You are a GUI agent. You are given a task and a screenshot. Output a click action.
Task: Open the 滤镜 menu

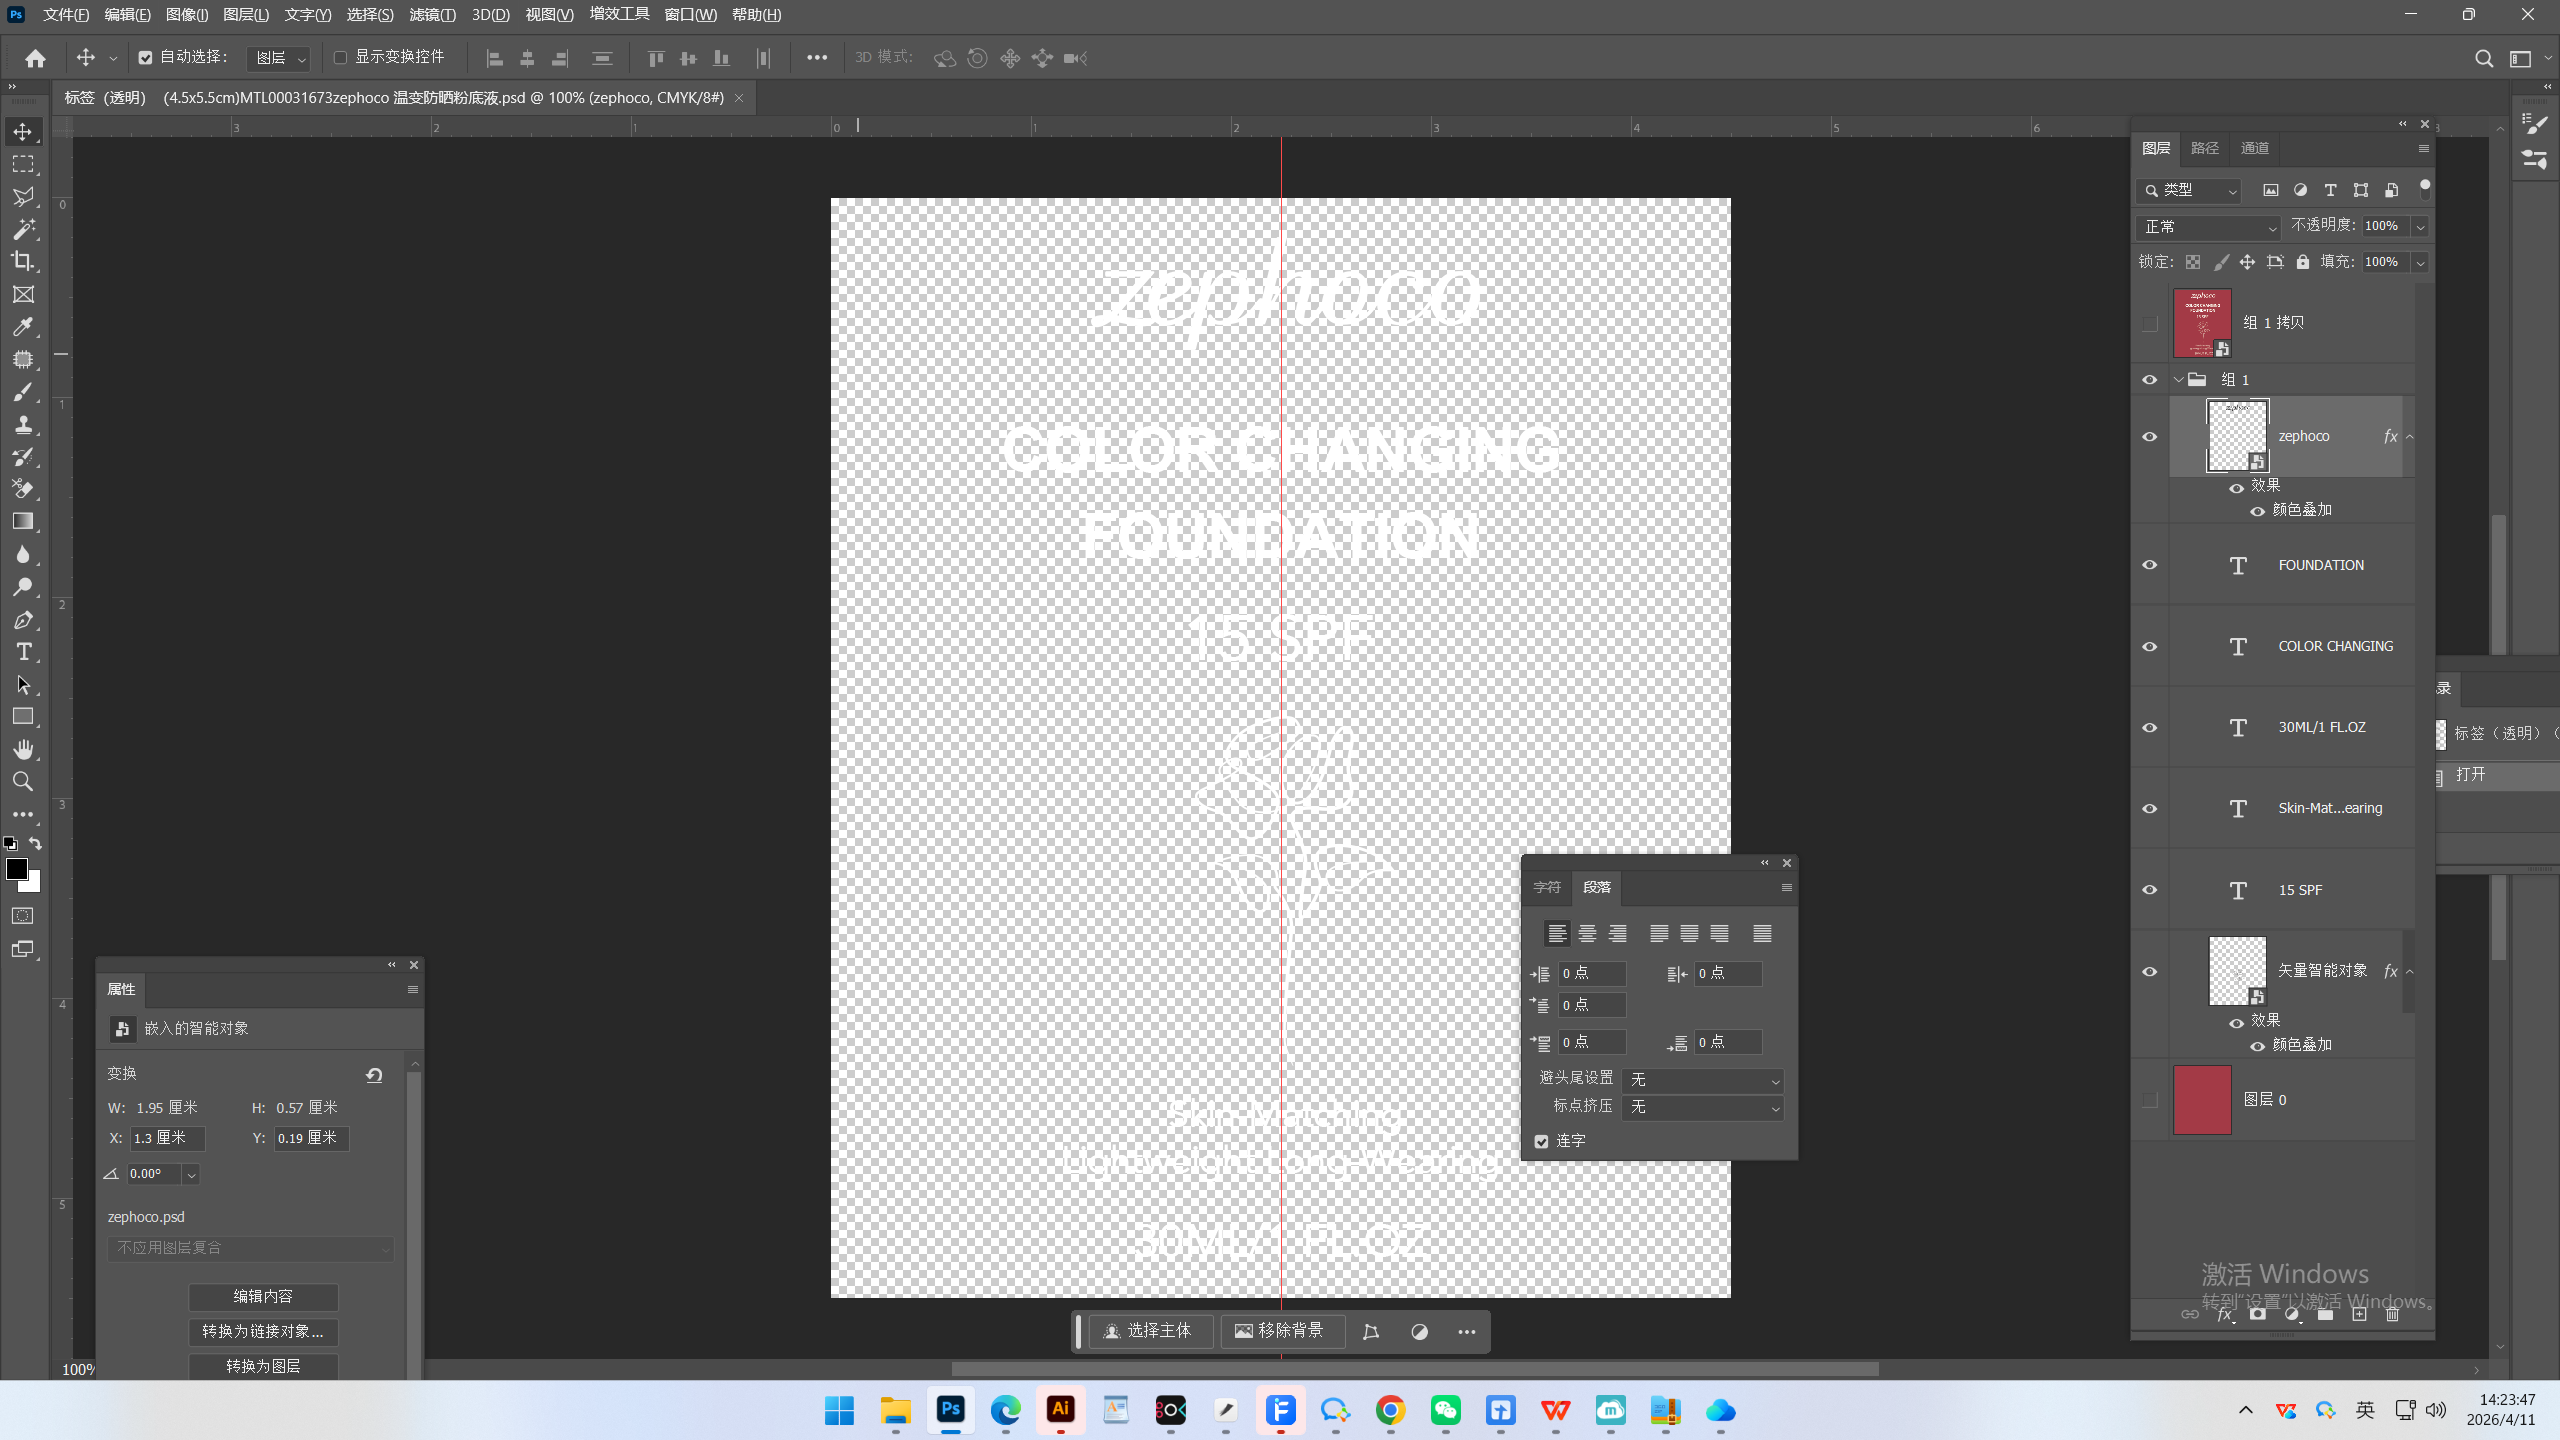(x=432, y=15)
